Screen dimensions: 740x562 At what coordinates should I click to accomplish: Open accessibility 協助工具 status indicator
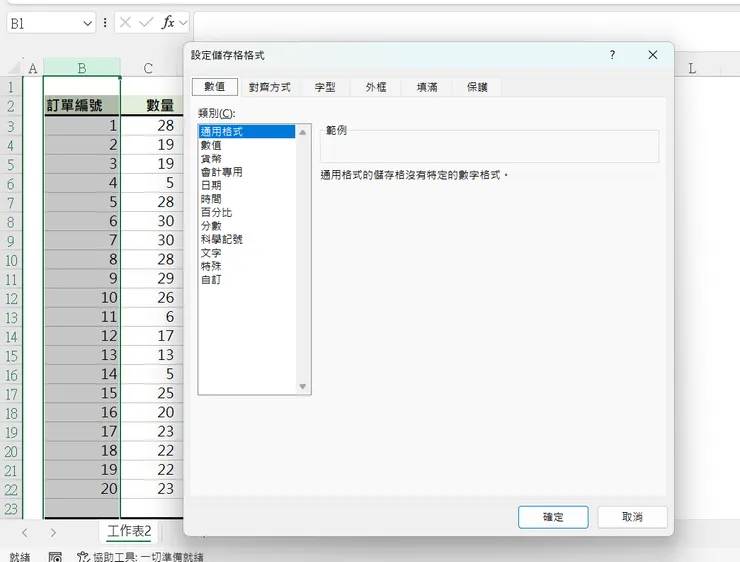point(140,557)
